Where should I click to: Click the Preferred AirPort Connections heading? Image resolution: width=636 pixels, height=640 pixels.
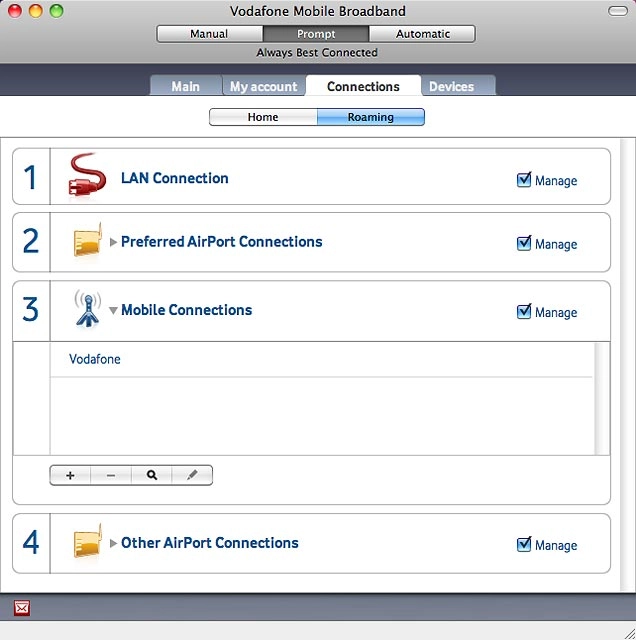pos(222,242)
